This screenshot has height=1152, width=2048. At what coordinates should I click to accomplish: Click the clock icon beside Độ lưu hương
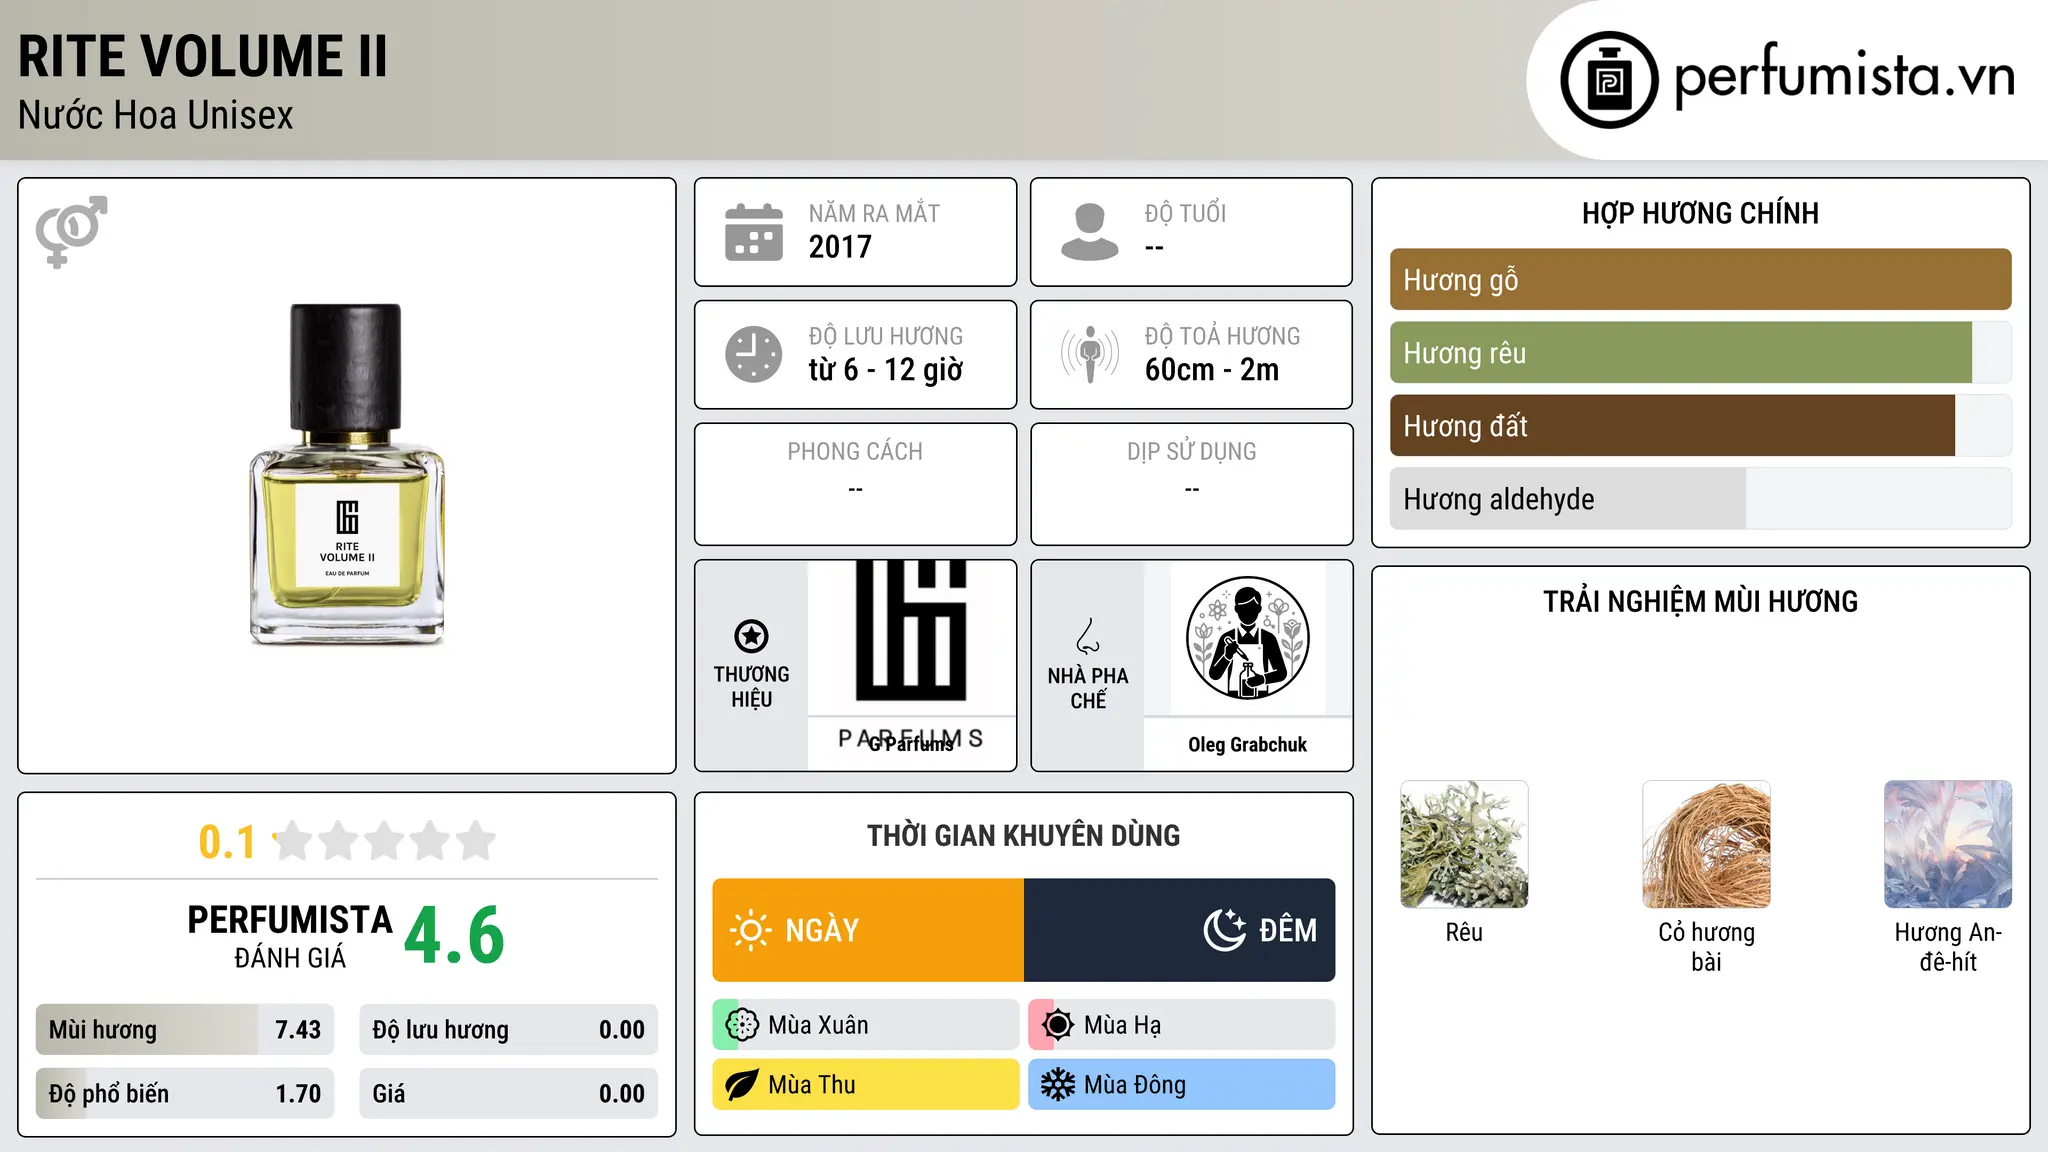pyautogui.click(x=754, y=354)
